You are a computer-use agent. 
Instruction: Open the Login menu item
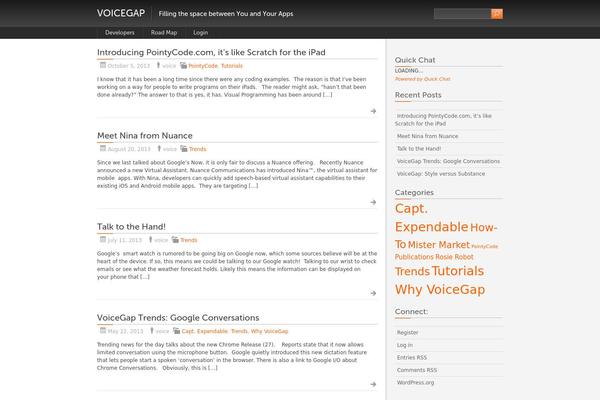[x=201, y=33]
